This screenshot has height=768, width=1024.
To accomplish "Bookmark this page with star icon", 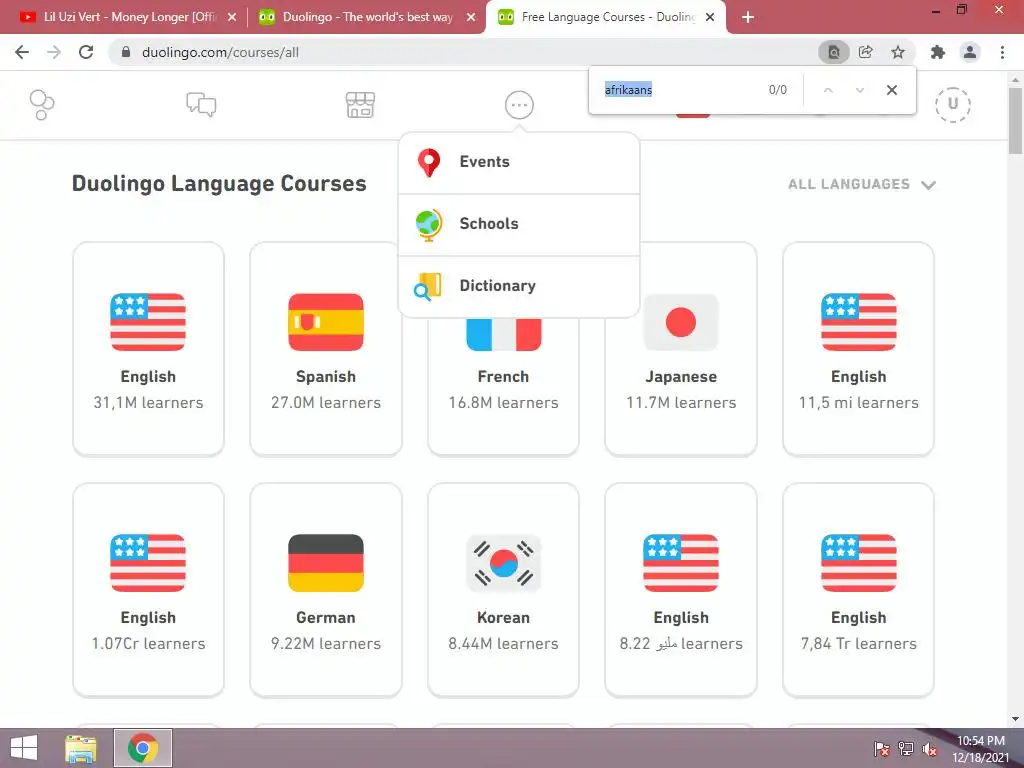I will [898, 52].
